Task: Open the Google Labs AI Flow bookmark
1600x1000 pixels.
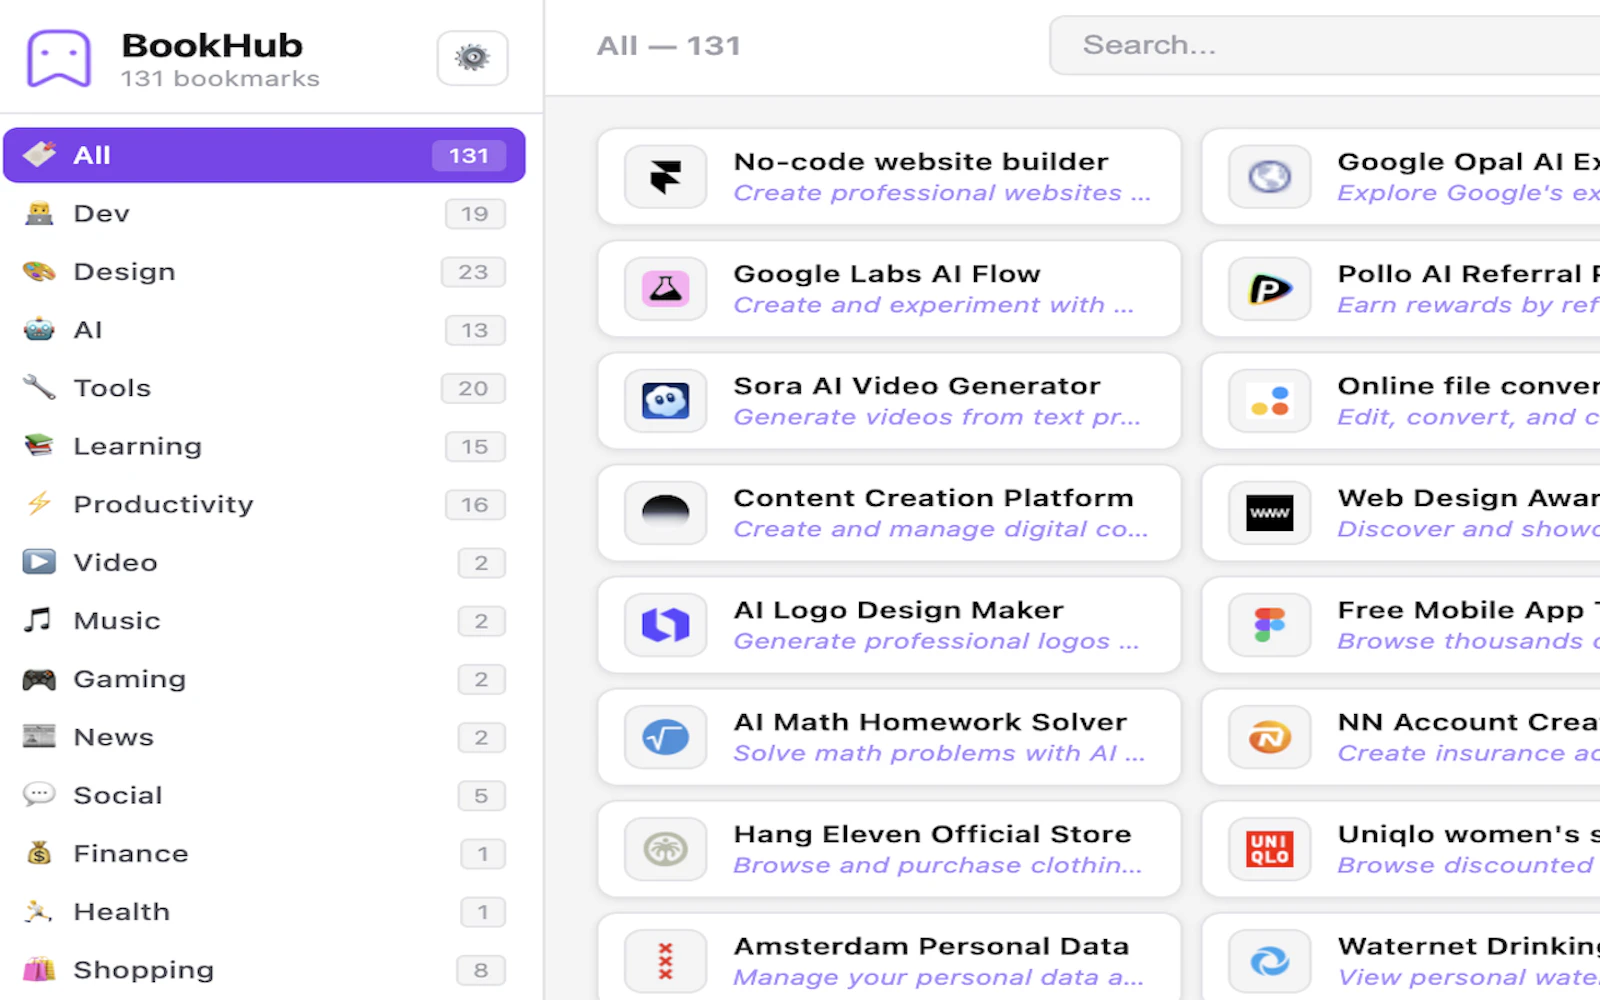Action: (x=889, y=289)
